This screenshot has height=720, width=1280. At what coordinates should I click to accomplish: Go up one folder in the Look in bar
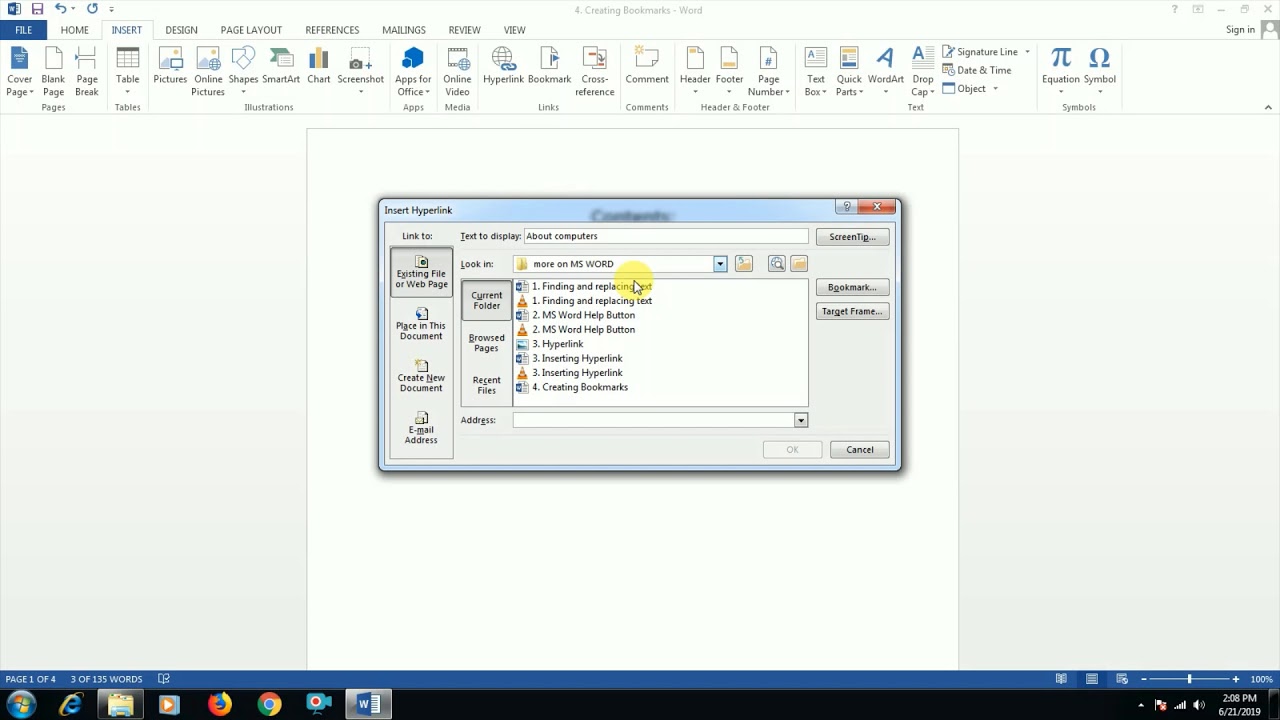[x=743, y=264]
